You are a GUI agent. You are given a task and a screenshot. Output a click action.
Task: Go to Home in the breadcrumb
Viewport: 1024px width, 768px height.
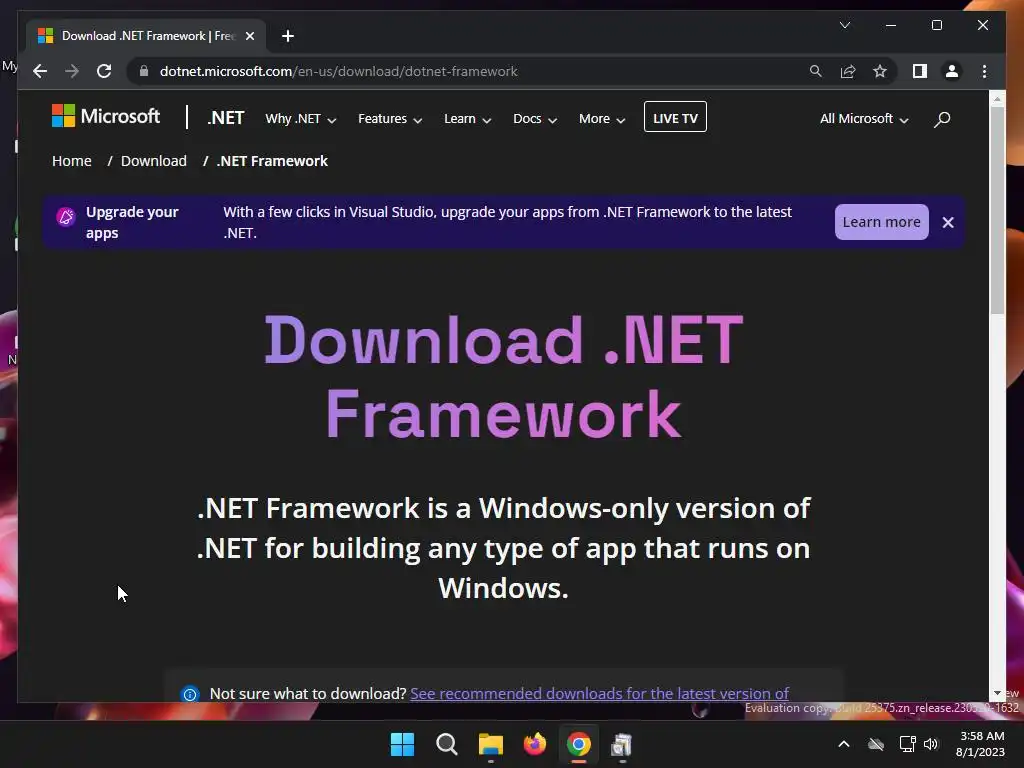72,161
